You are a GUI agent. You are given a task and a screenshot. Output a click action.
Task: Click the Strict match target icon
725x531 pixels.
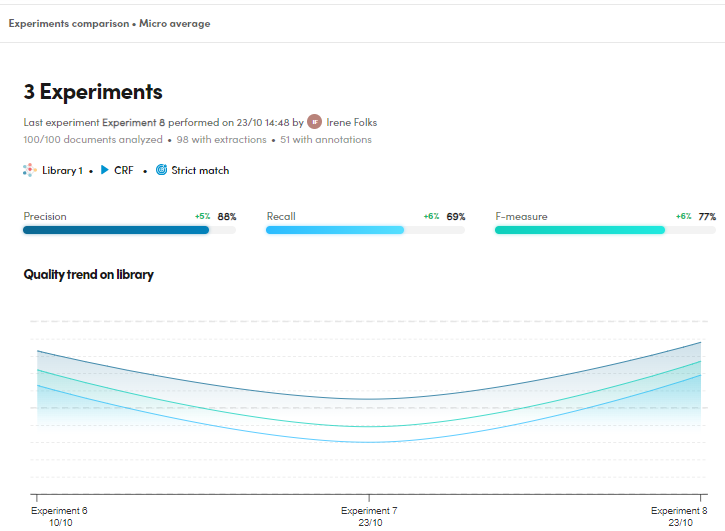161,170
